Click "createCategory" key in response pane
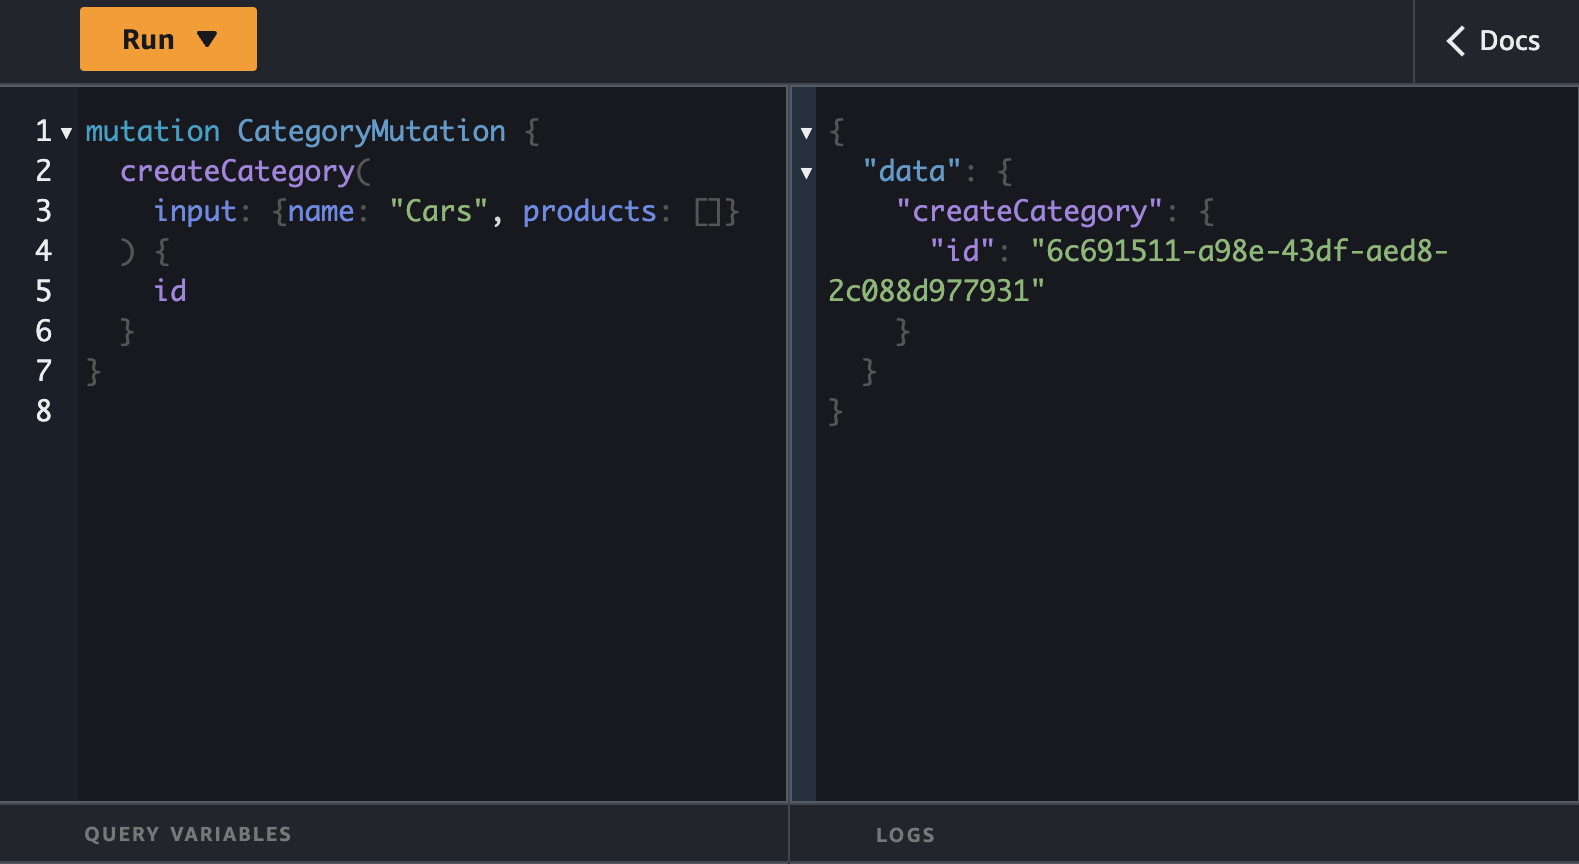Image resolution: width=1579 pixels, height=864 pixels. point(1029,211)
